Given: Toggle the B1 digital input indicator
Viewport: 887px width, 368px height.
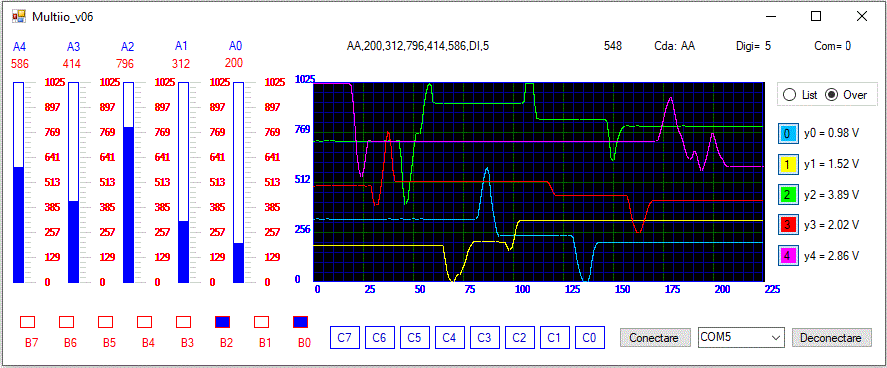Looking at the screenshot, I should point(261,322).
